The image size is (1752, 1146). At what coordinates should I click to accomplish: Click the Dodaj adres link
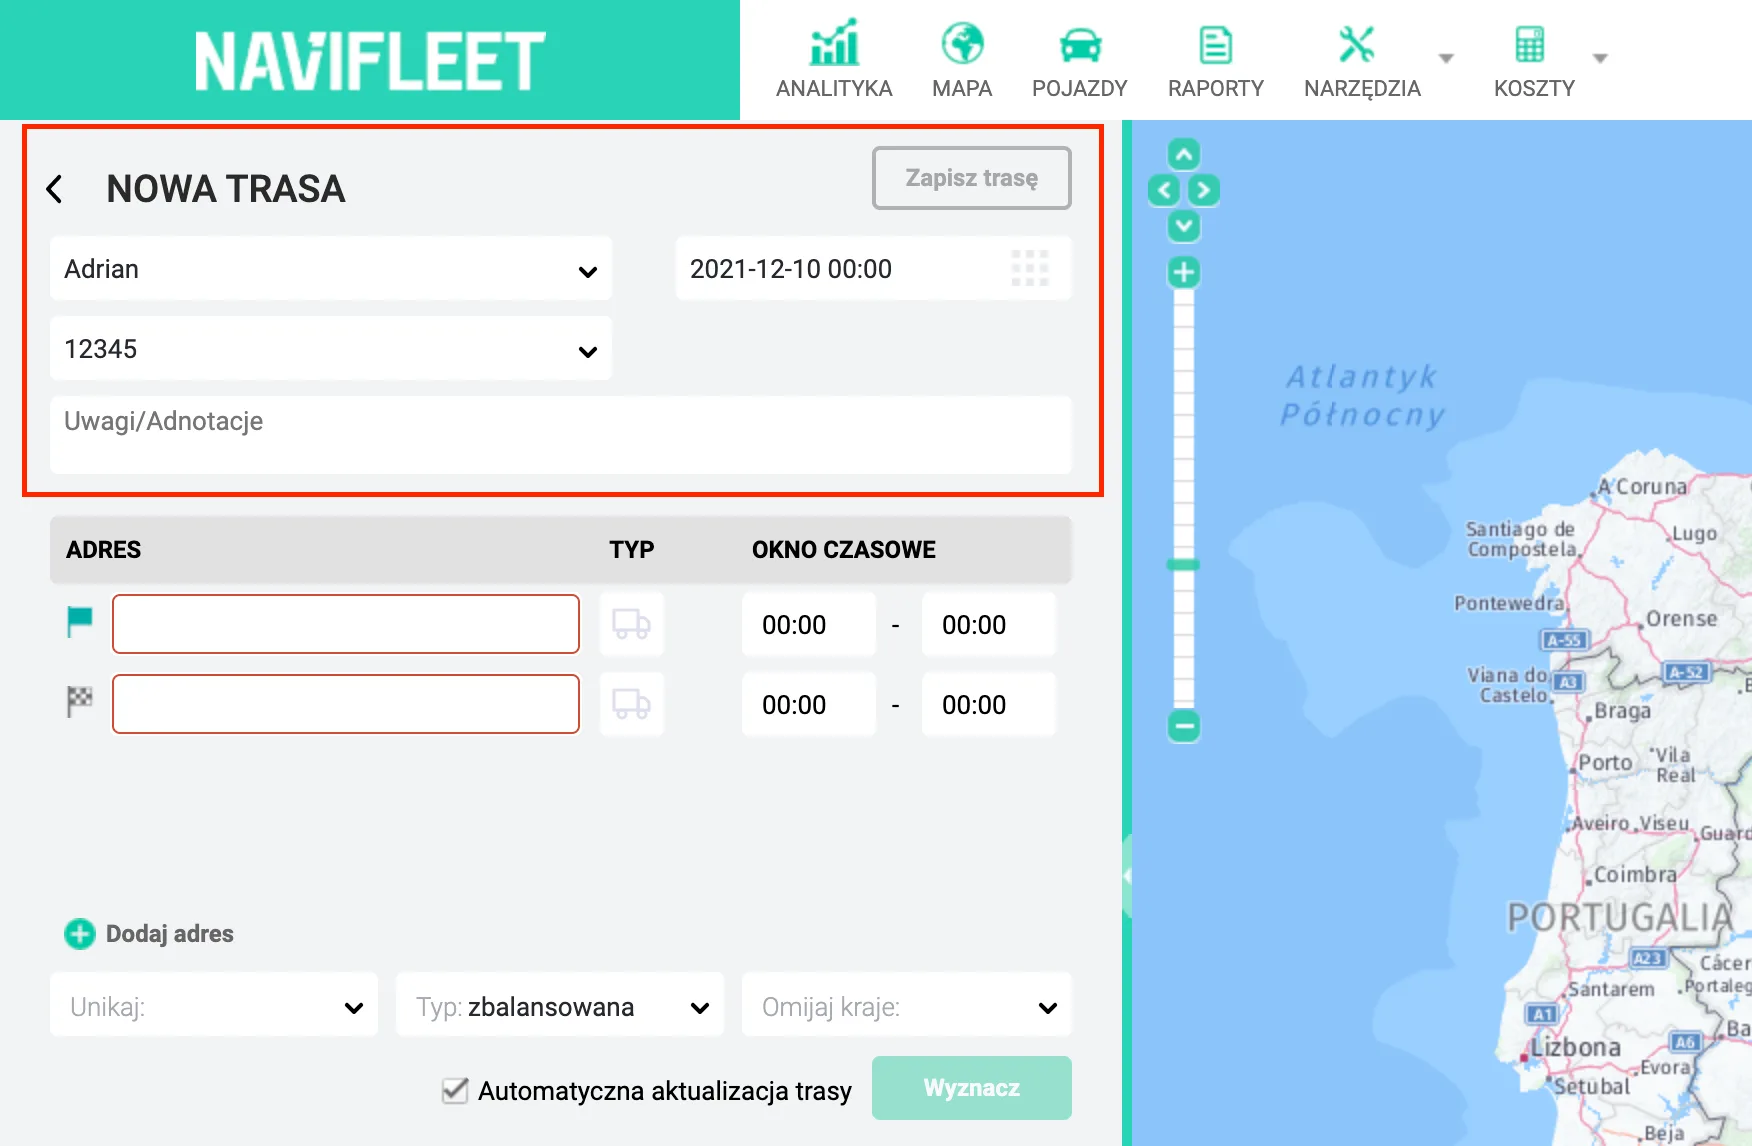tap(170, 934)
